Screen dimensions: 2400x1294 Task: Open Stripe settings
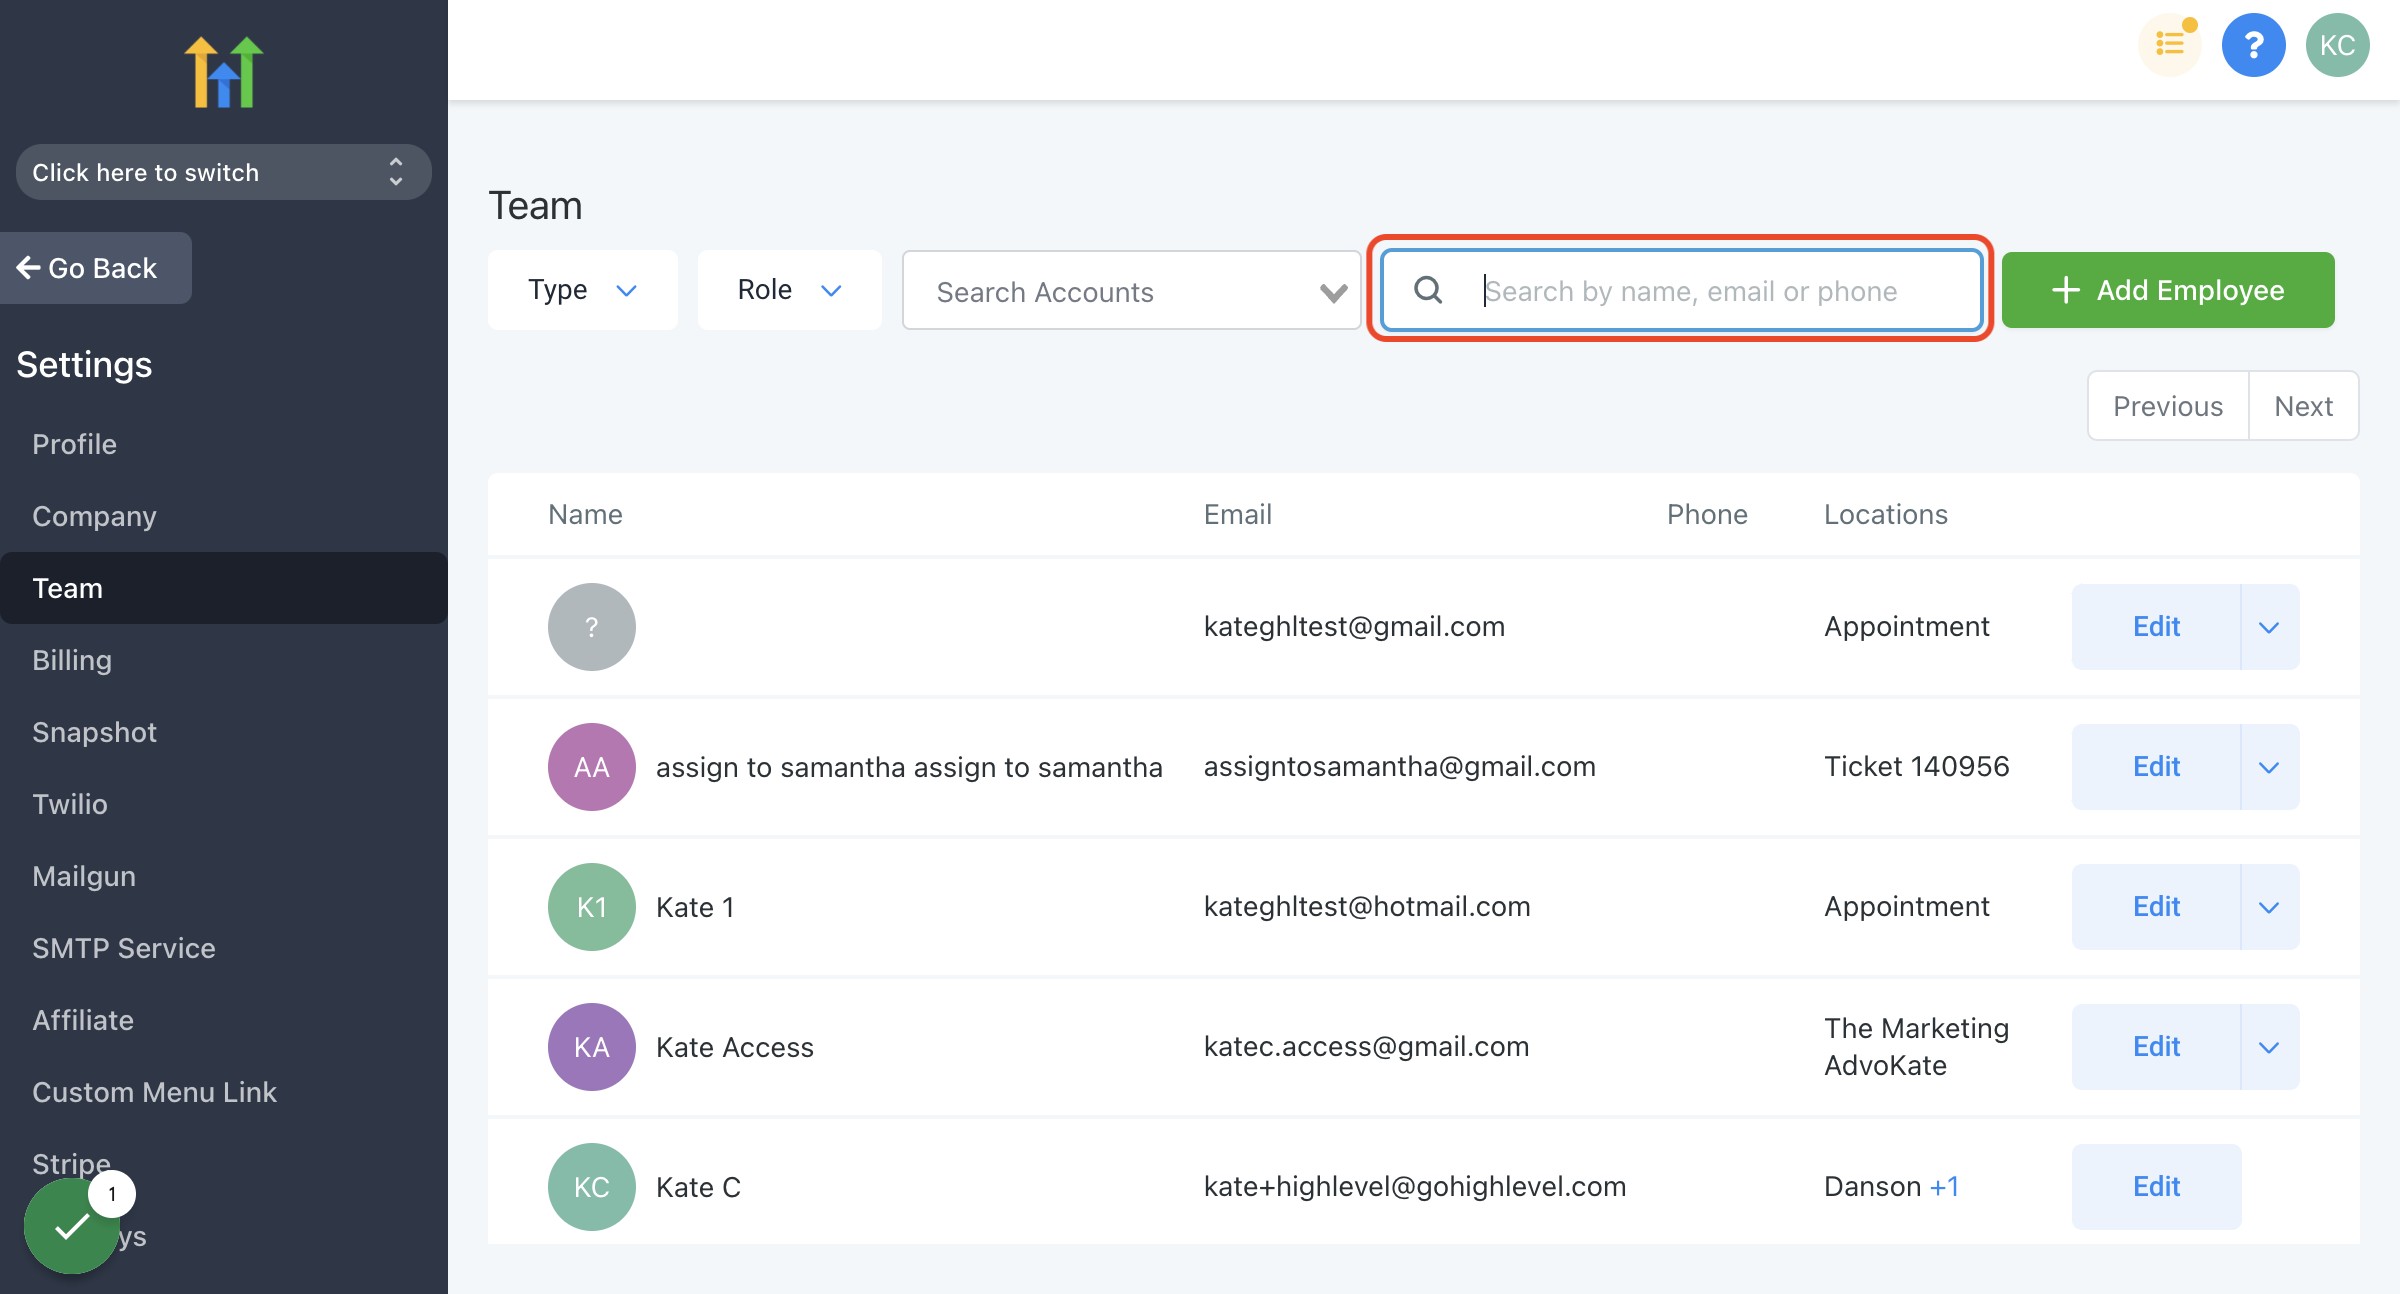pos(71,1164)
